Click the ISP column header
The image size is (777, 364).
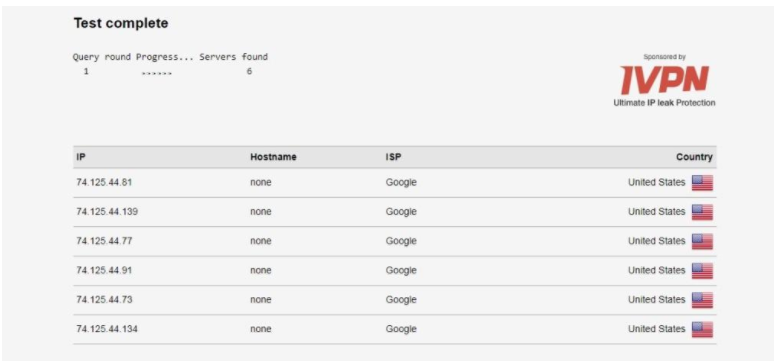click(x=393, y=157)
